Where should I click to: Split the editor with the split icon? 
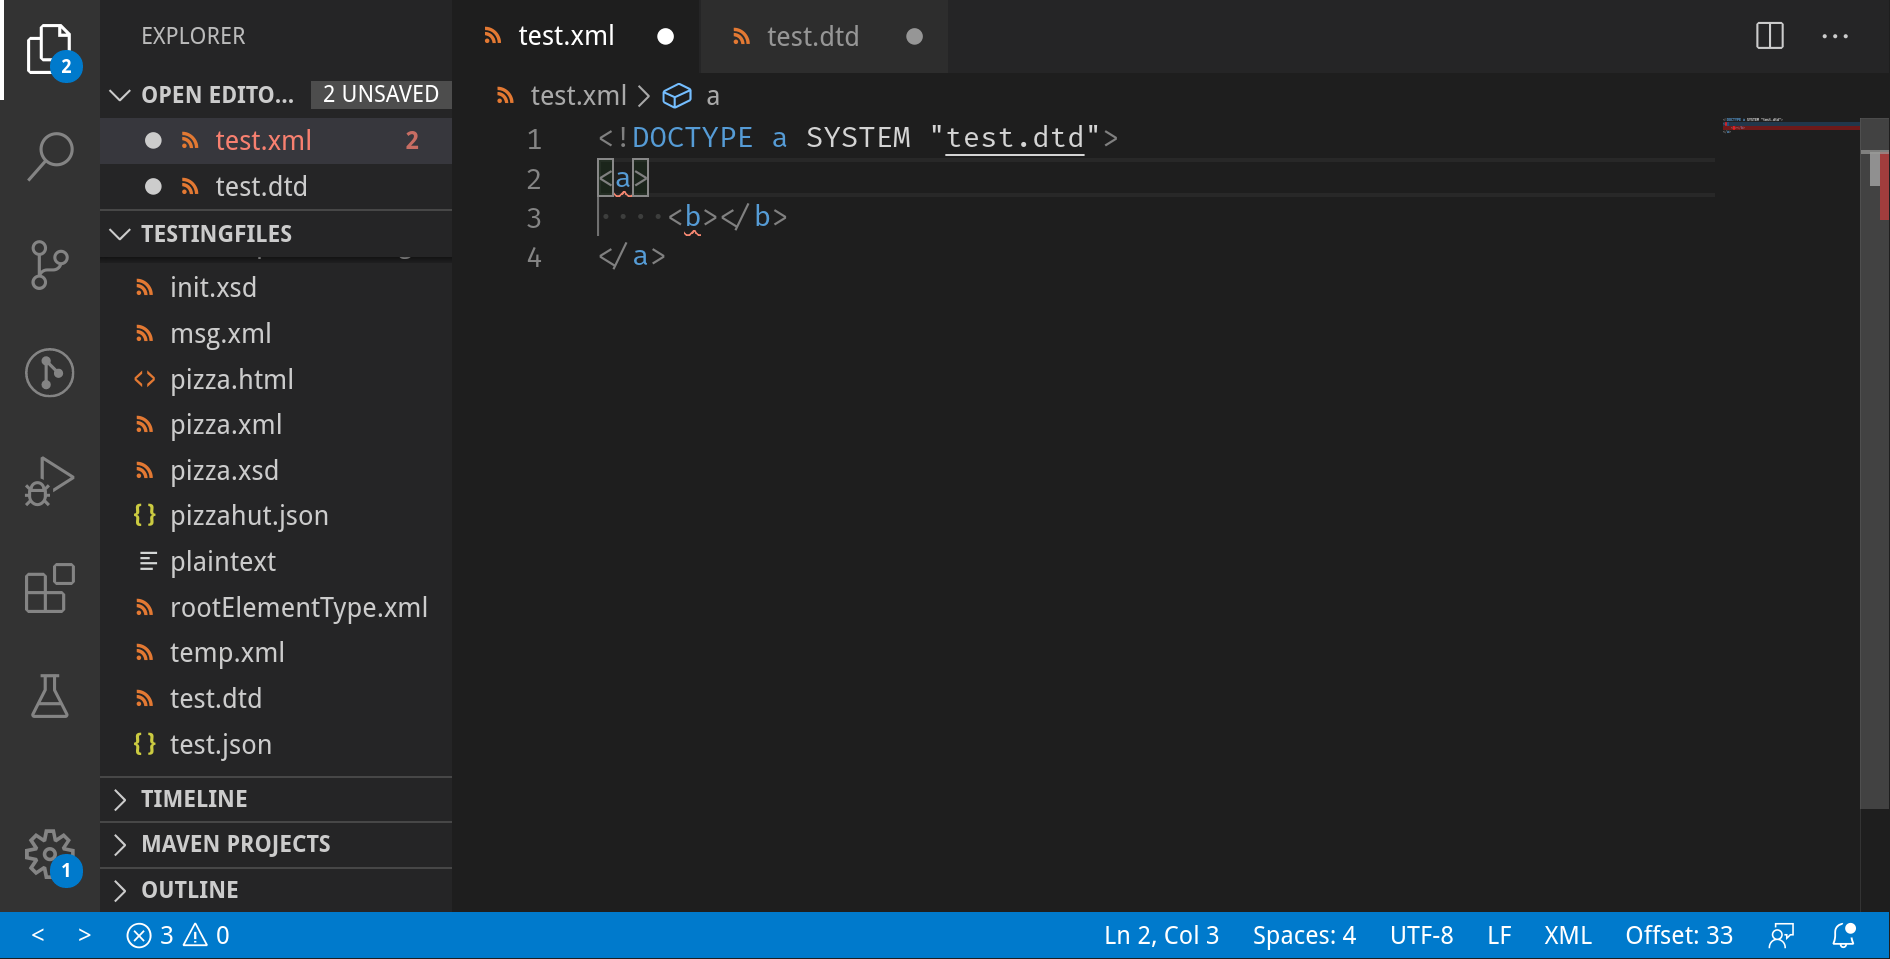pyautogui.click(x=1769, y=36)
